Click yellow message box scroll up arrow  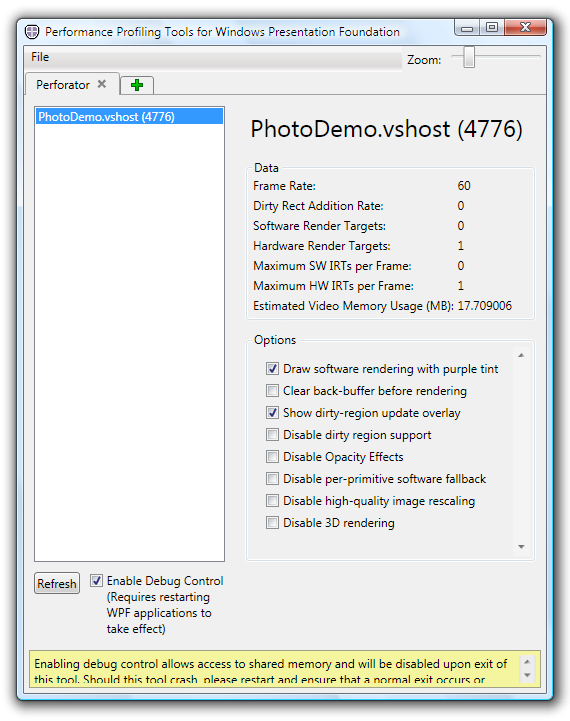pyautogui.click(x=527, y=662)
